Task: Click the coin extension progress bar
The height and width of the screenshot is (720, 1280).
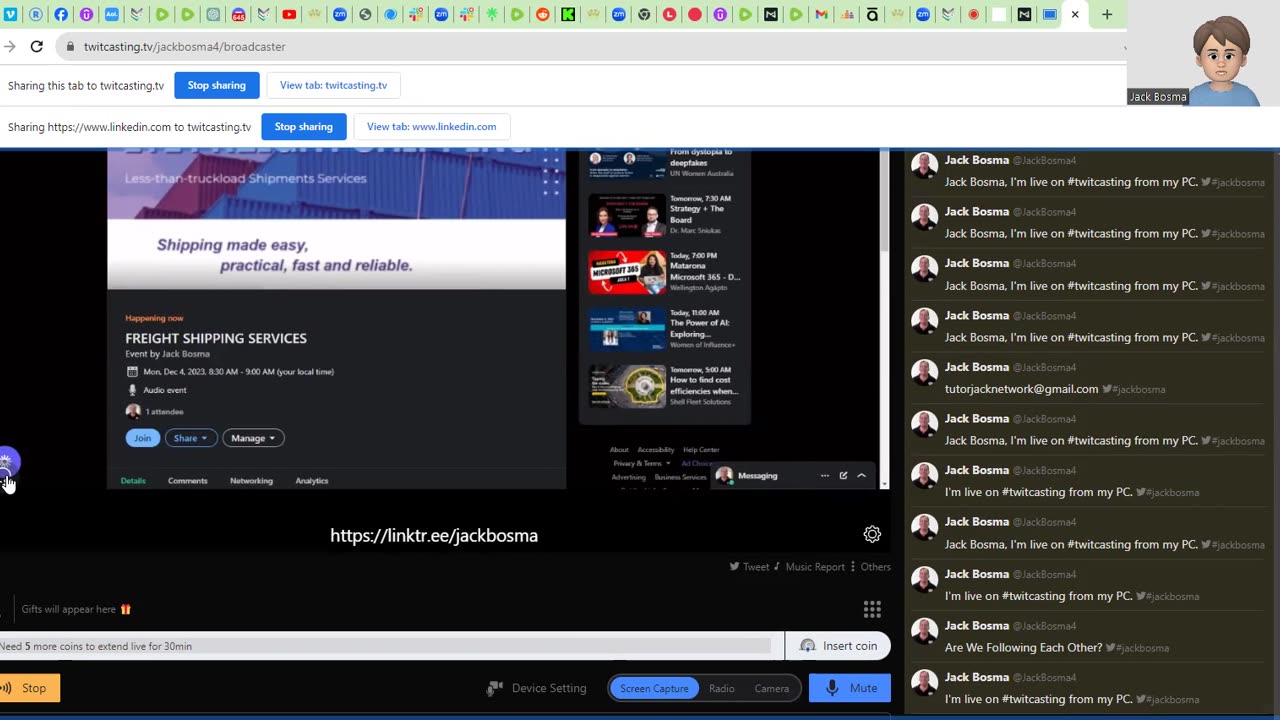Action: (x=386, y=646)
